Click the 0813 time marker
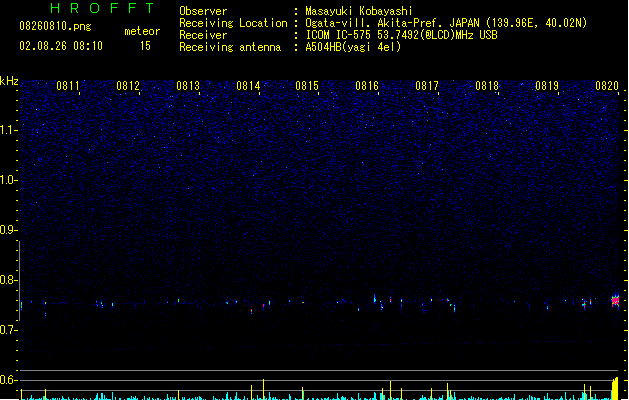 point(188,86)
